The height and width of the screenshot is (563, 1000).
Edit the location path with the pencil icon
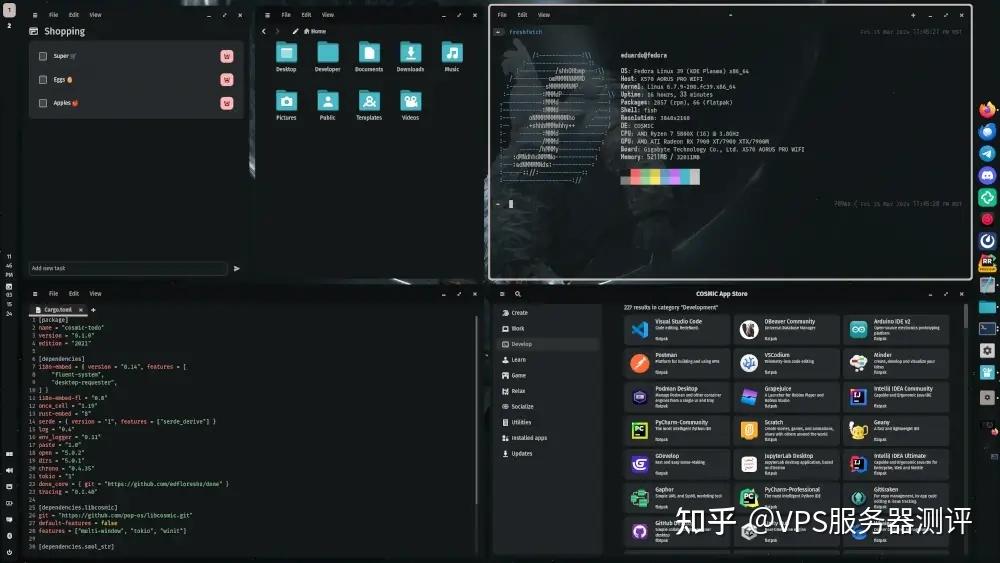(295, 31)
